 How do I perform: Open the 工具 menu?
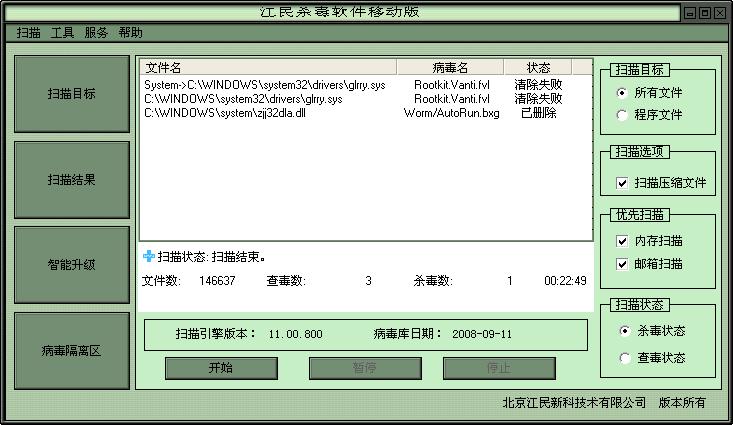coord(62,33)
